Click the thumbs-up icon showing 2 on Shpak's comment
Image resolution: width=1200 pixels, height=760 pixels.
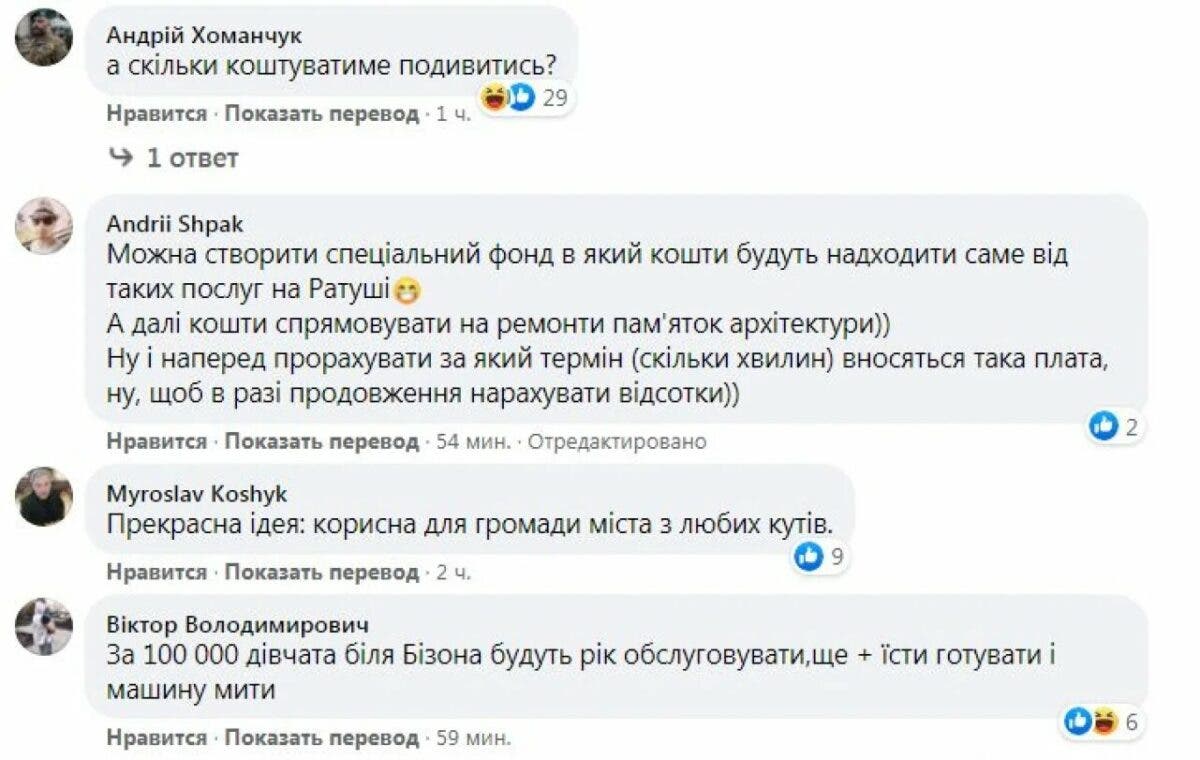[1102, 424]
